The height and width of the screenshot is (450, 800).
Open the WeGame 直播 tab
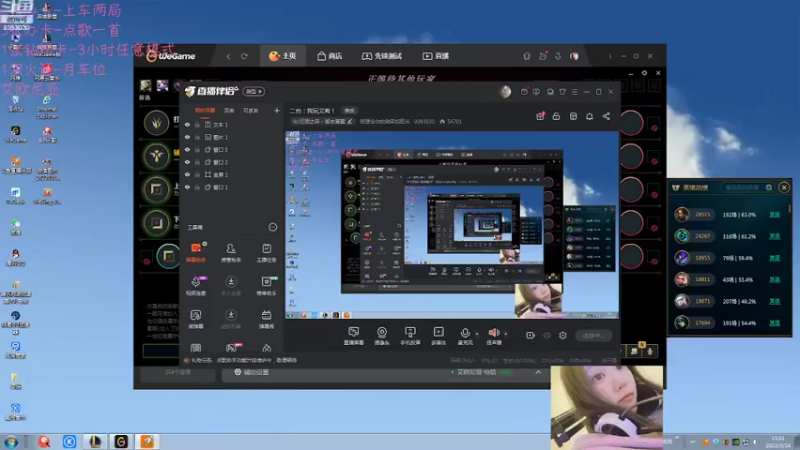(x=436, y=56)
